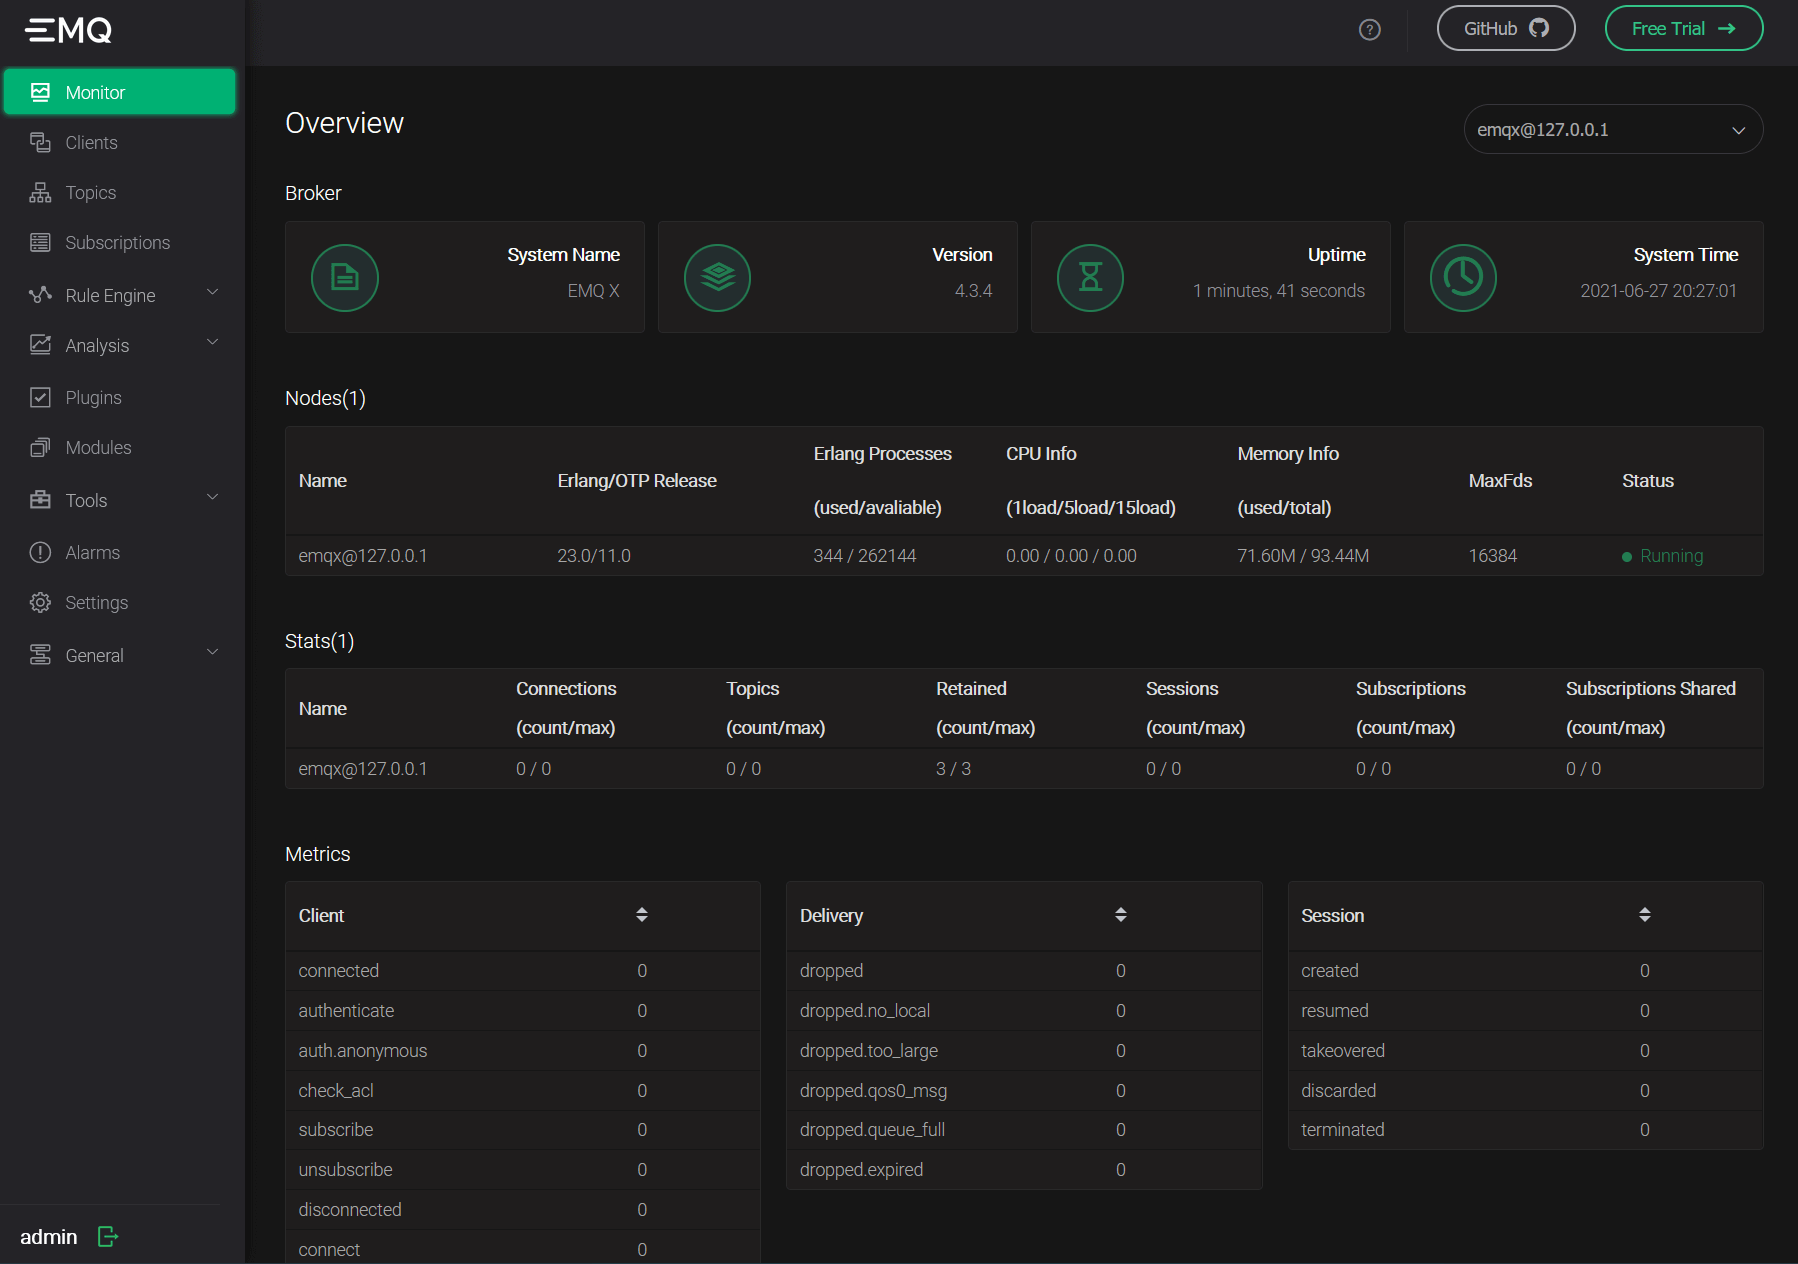This screenshot has width=1798, height=1264.
Task: Open the Subscriptions menu item
Action: (x=120, y=242)
